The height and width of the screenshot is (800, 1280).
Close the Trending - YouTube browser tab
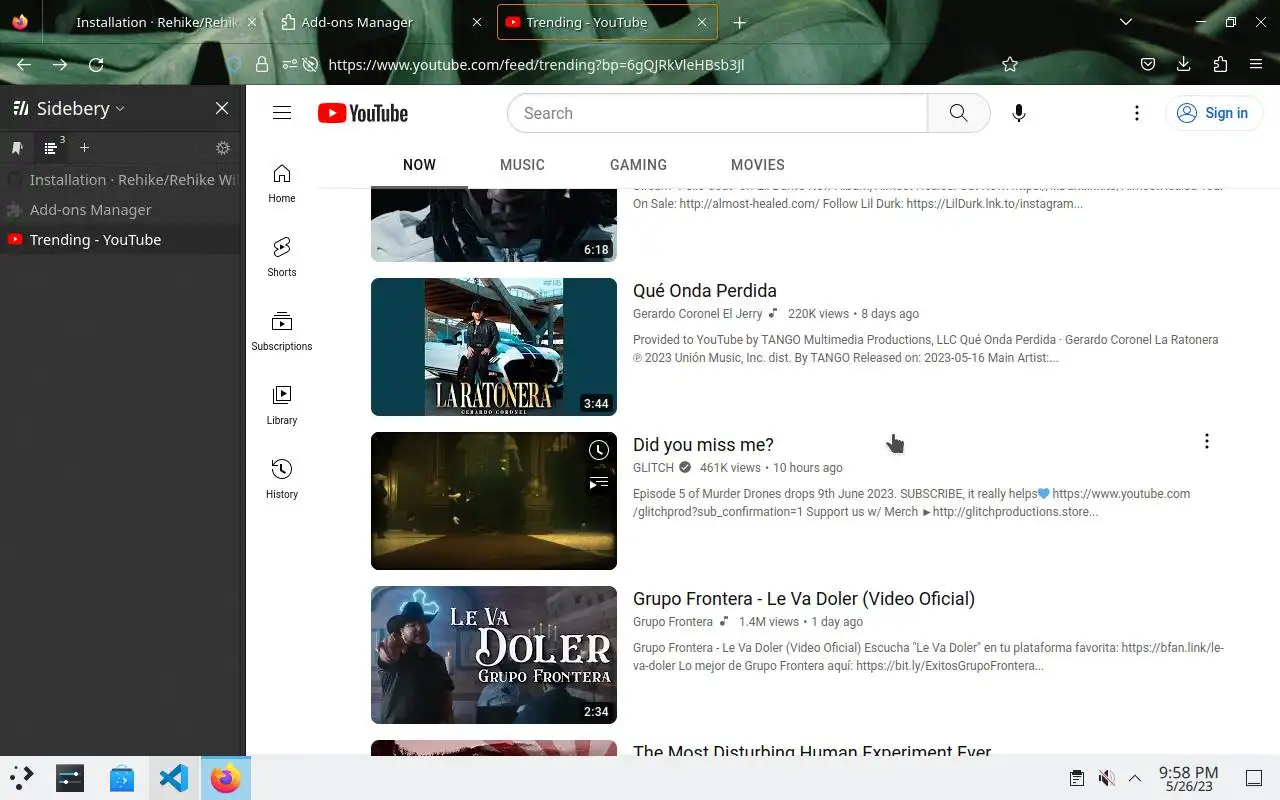coord(702,22)
